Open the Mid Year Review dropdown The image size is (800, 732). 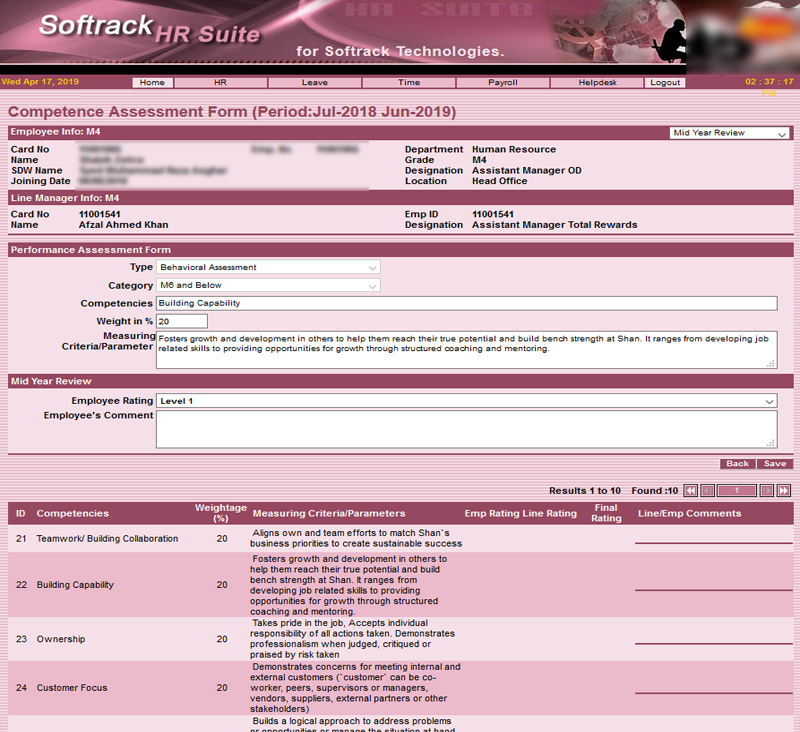[729, 133]
